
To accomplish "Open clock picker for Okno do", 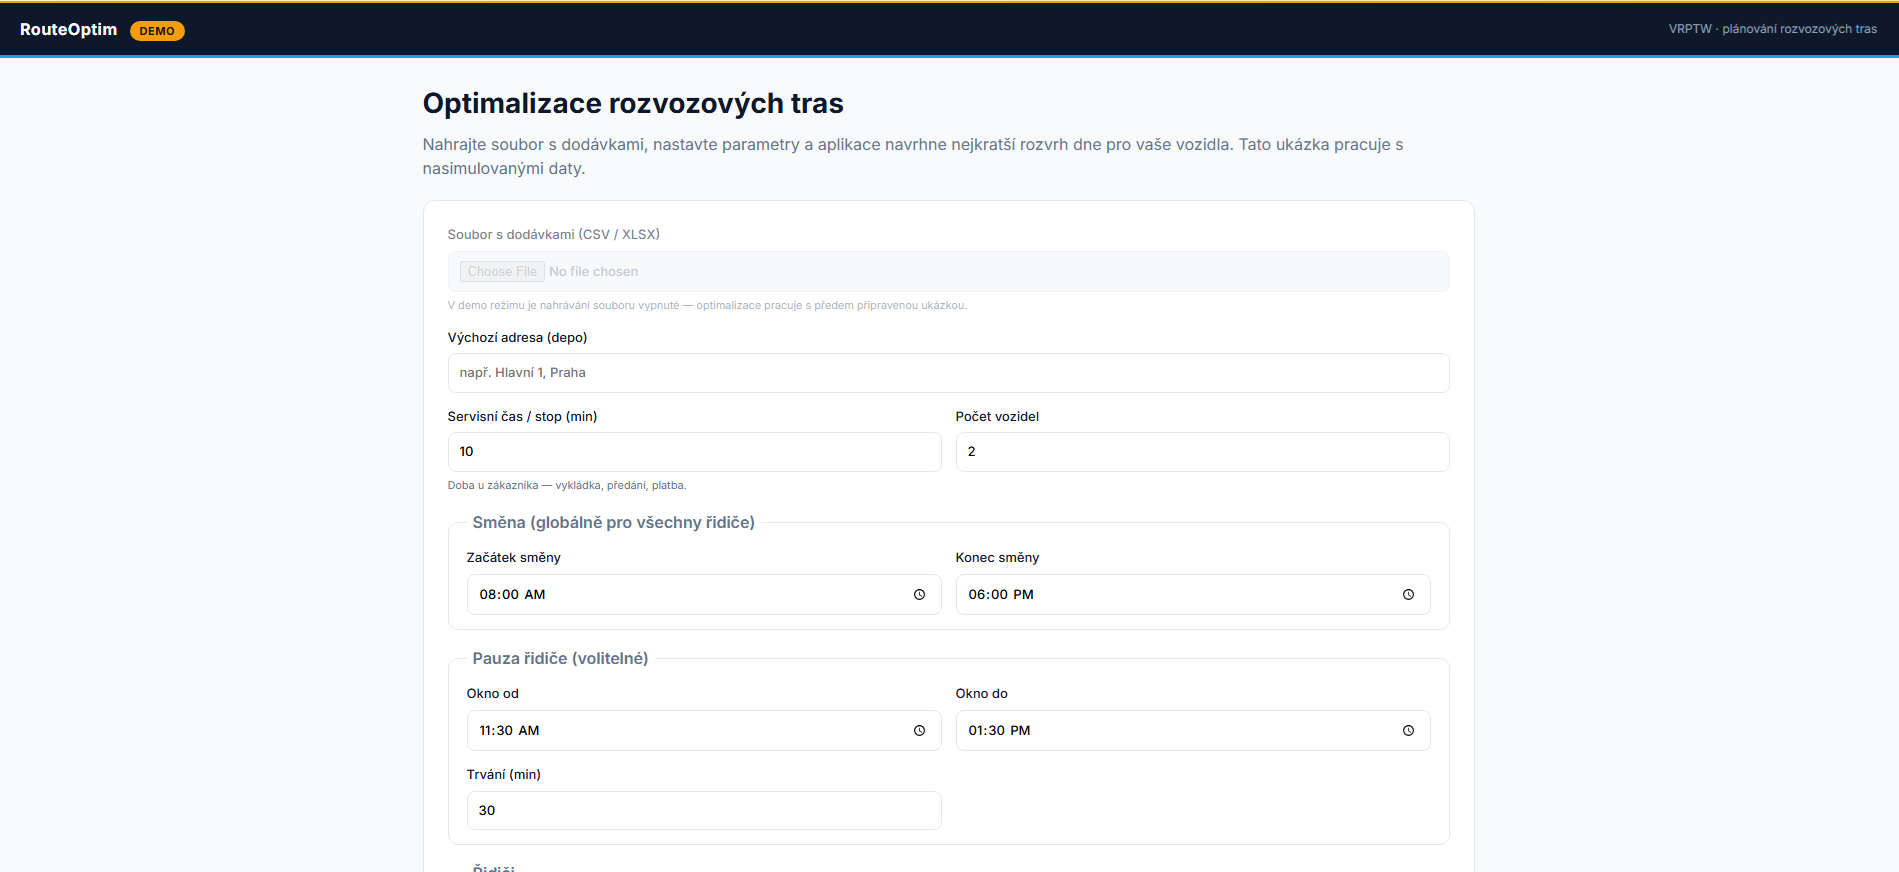I will point(1408,731).
